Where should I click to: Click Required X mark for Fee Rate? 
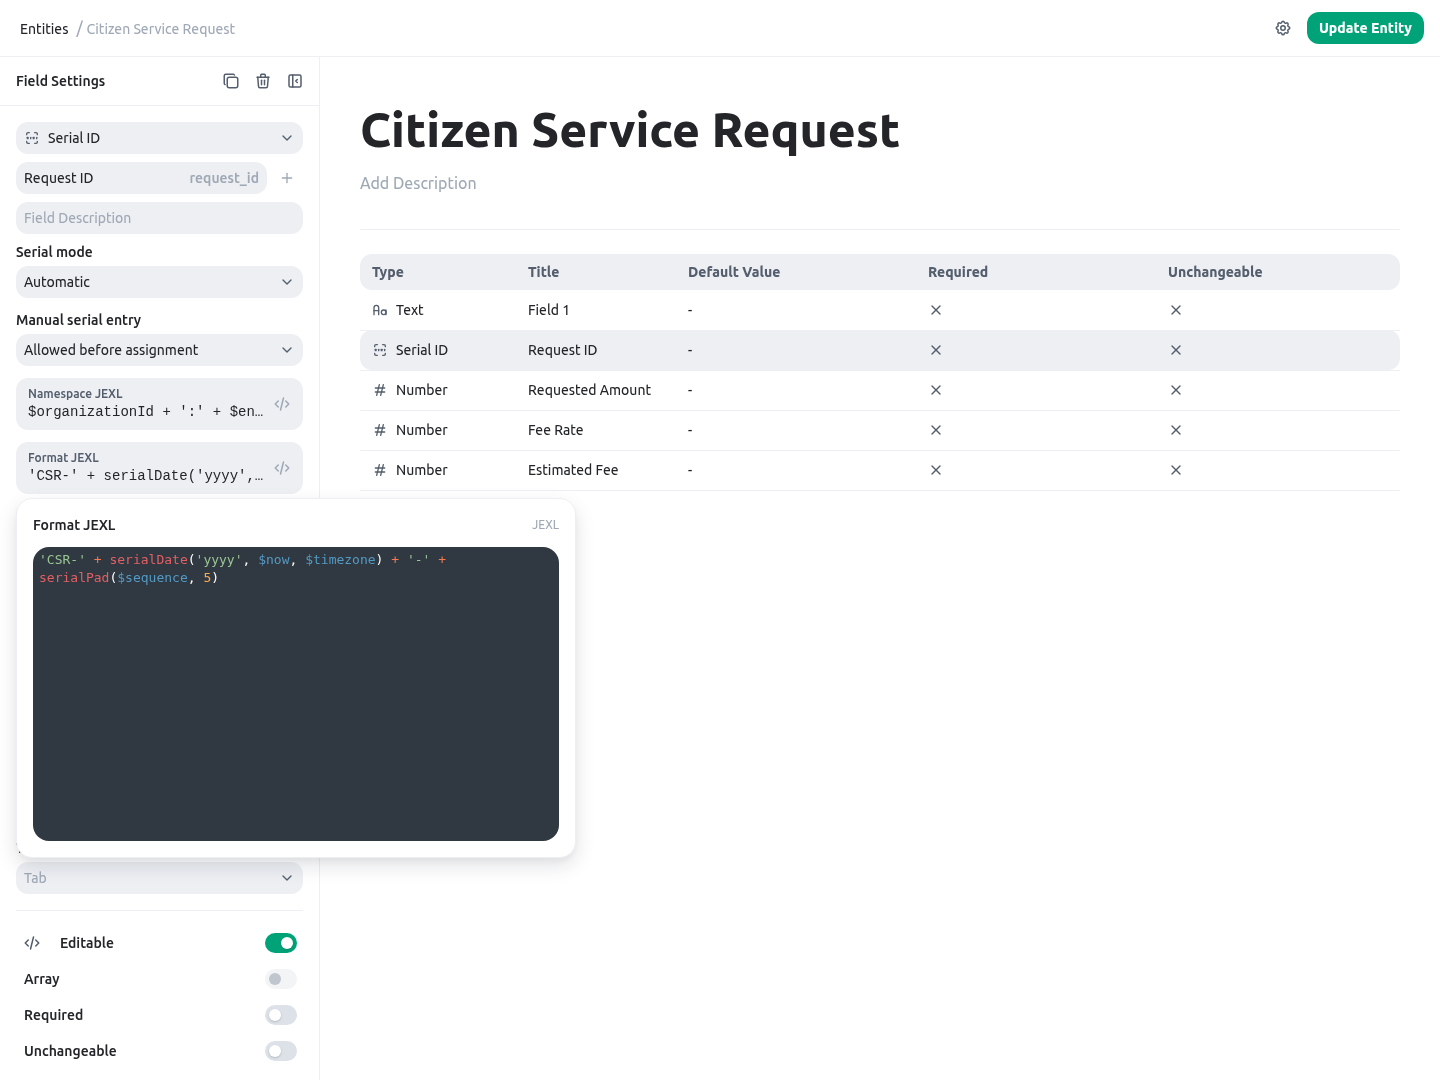click(936, 430)
